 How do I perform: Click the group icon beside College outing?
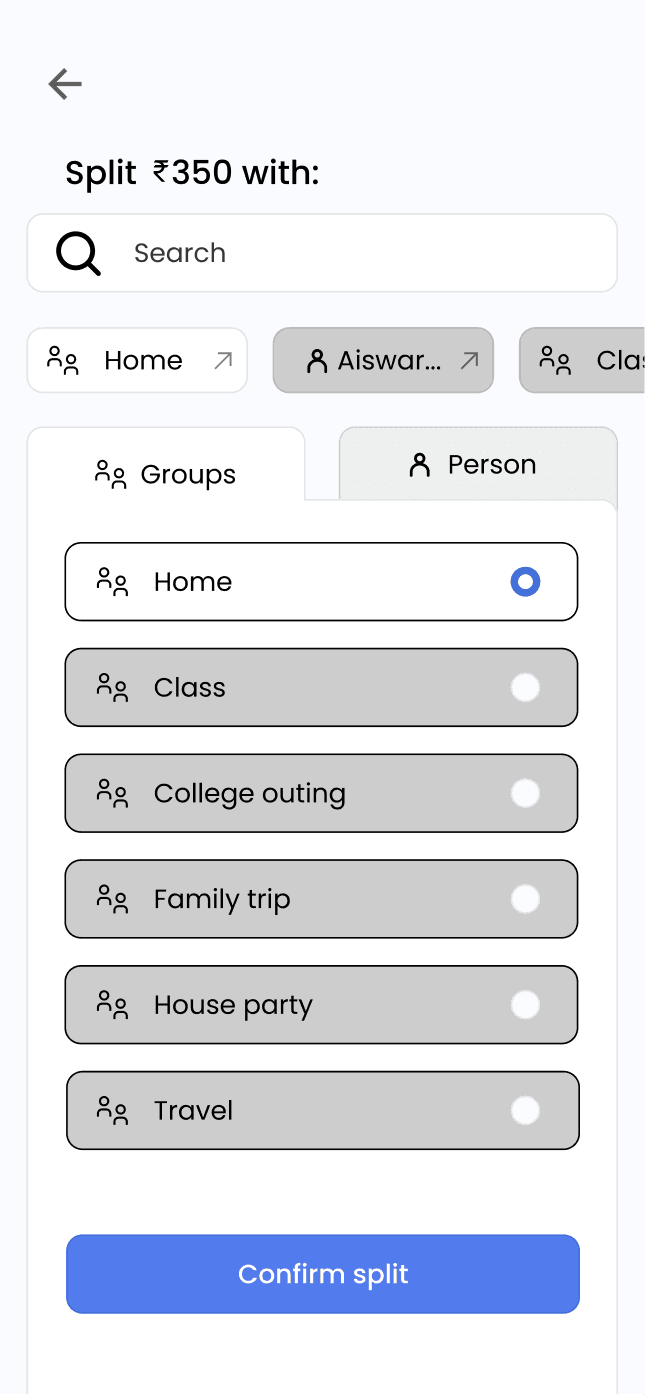[112, 793]
